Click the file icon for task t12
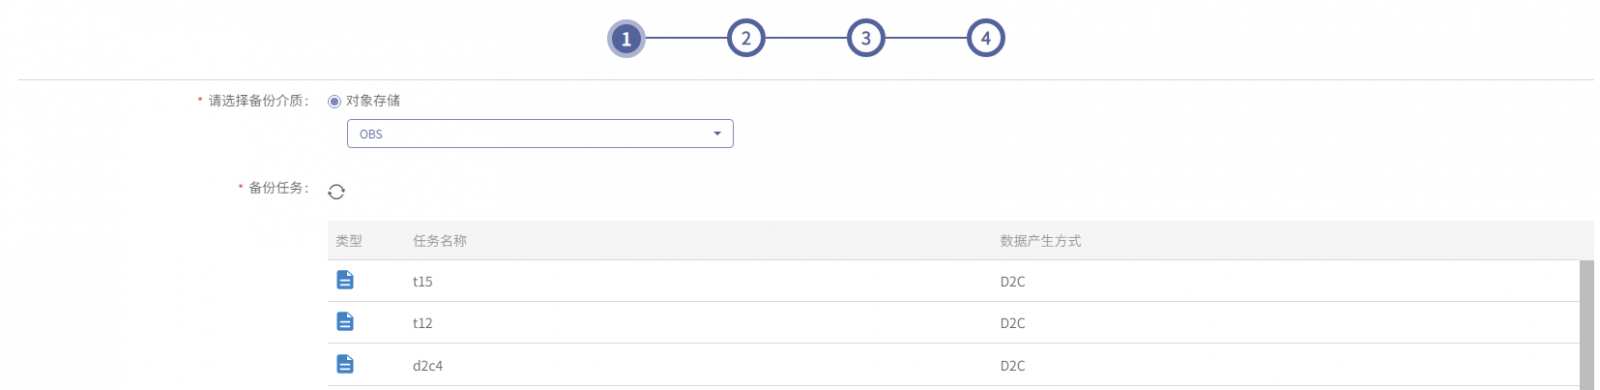 [345, 321]
